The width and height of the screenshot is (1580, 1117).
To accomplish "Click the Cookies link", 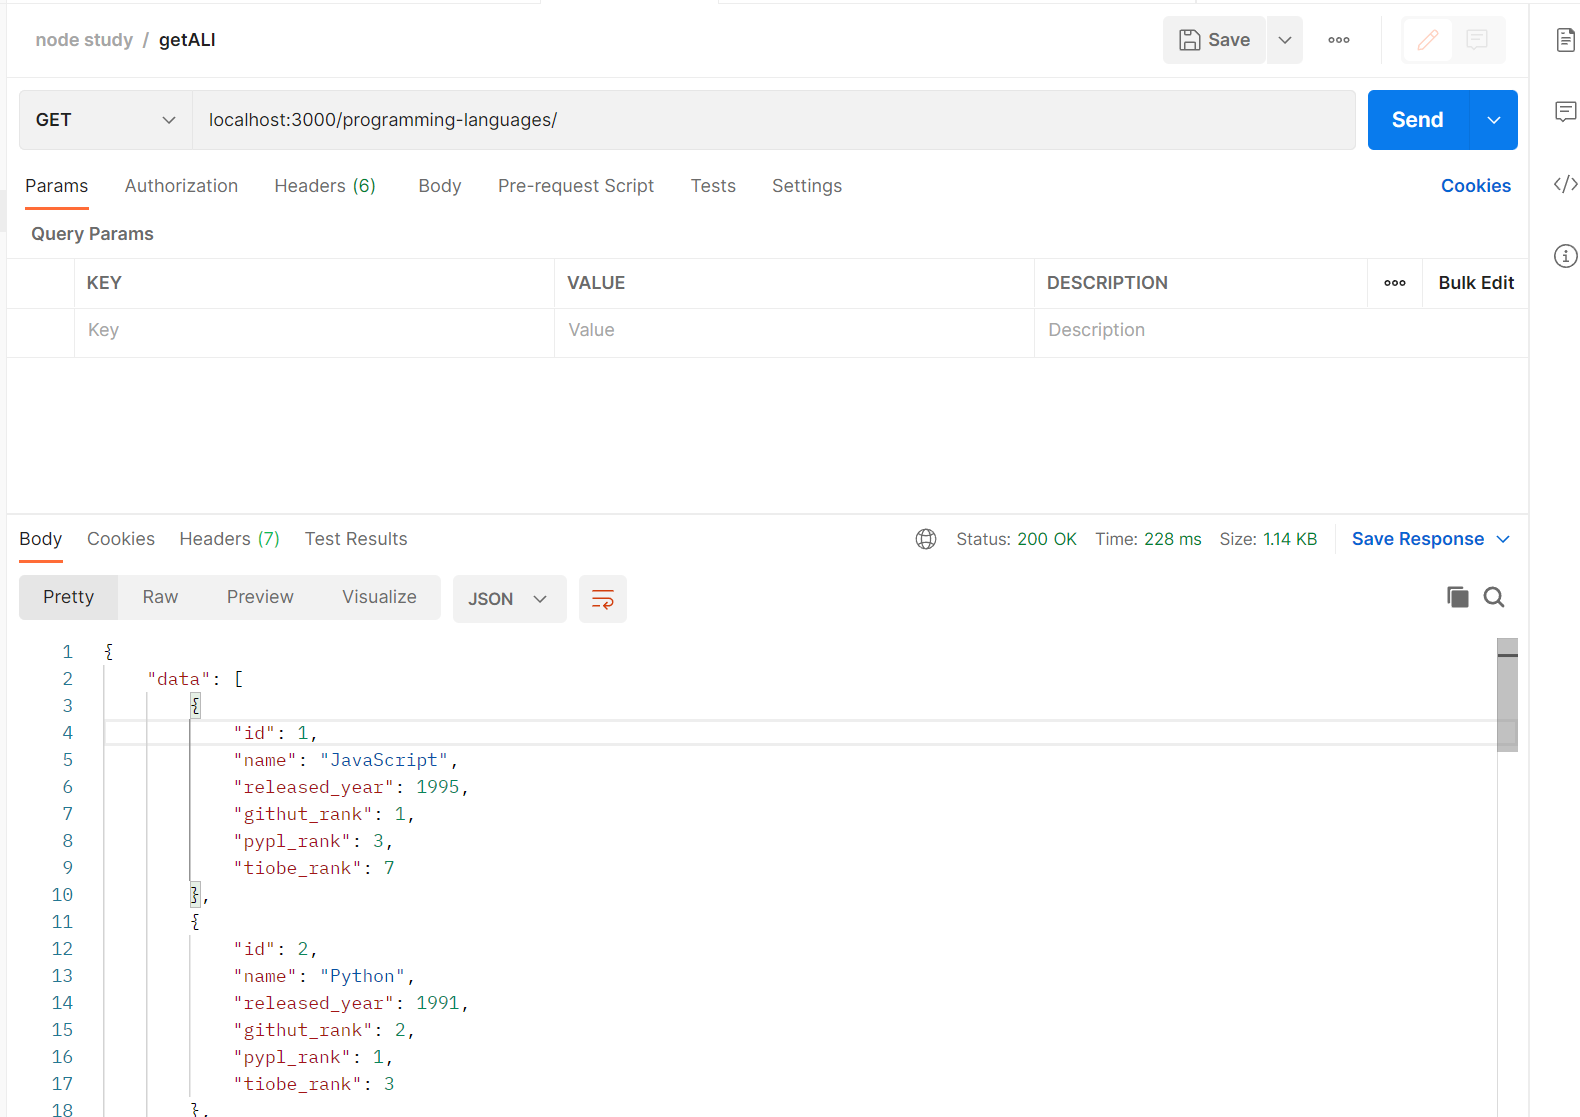I will click(x=1476, y=186).
